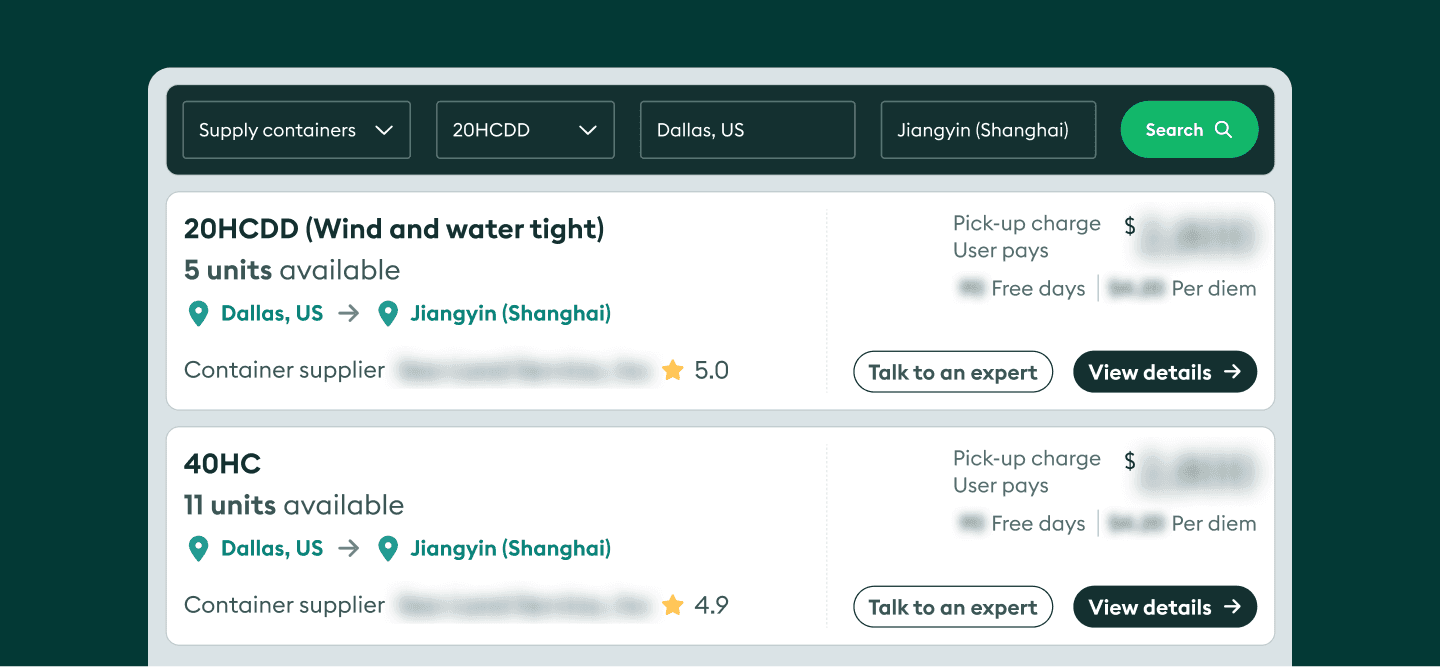Viewport: 1440px width, 667px height.
Task: Expand the 20HCDD container type dropdown
Action: click(525, 130)
